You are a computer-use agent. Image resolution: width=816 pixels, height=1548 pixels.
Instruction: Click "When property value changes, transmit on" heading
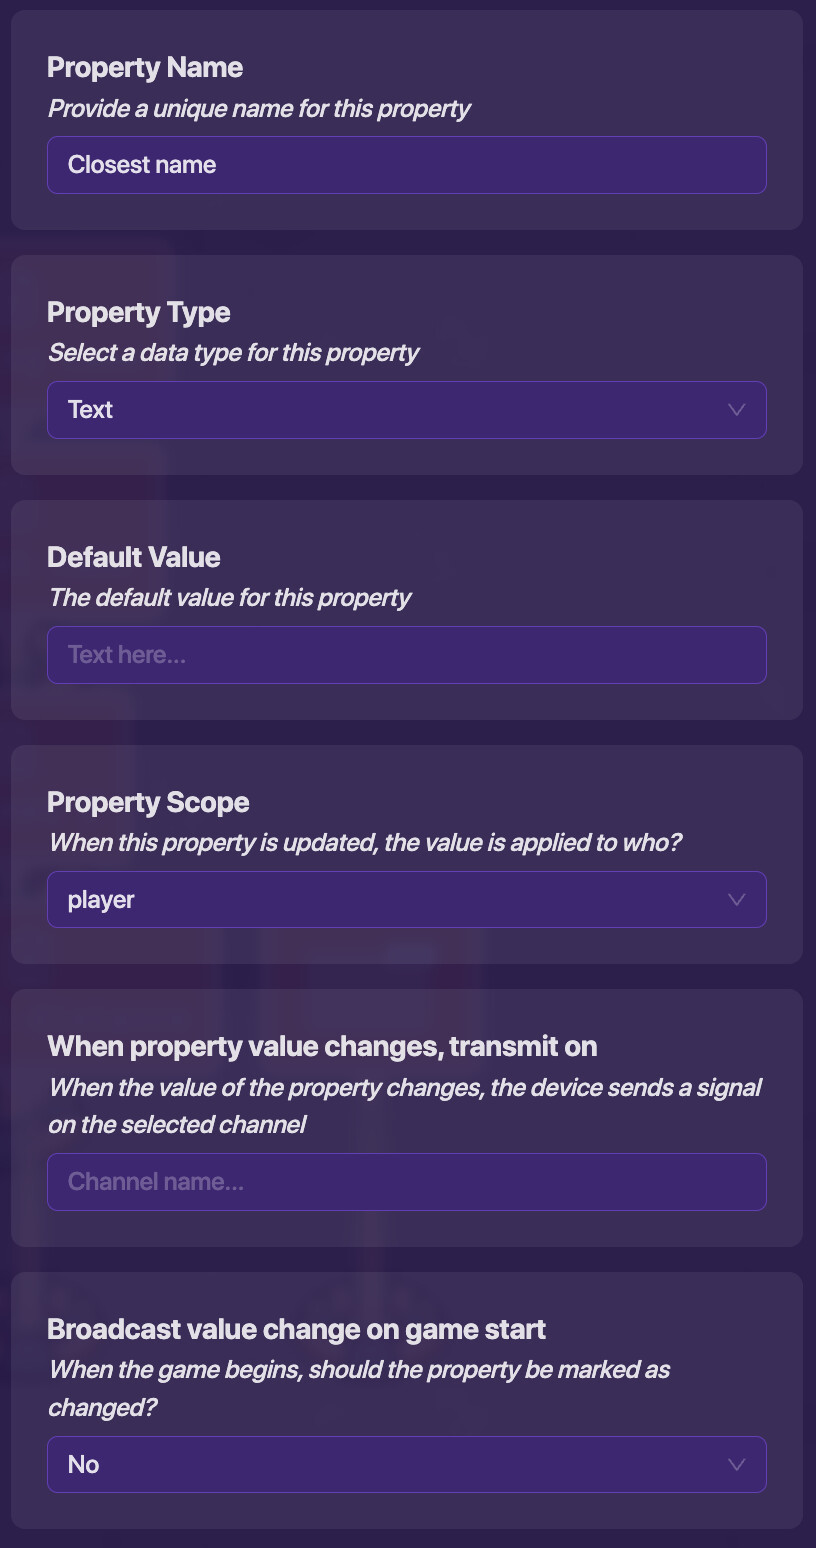coord(322,1047)
